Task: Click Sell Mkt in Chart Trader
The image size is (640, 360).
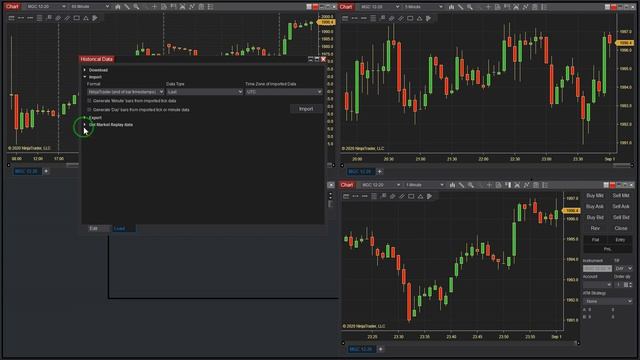Action: click(x=621, y=196)
